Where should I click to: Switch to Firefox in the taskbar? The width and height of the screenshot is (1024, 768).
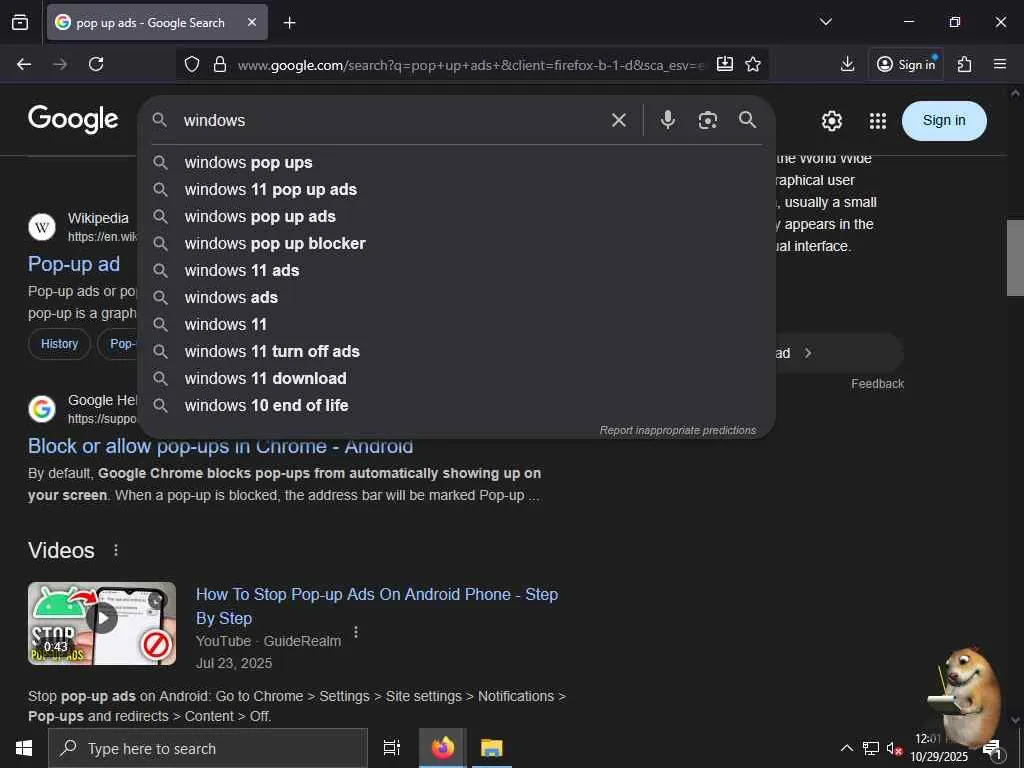[x=443, y=748]
